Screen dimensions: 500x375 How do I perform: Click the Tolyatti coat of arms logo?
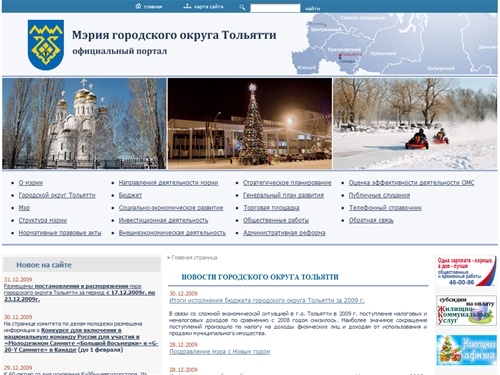pyautogui.click(x=46, y=45)
